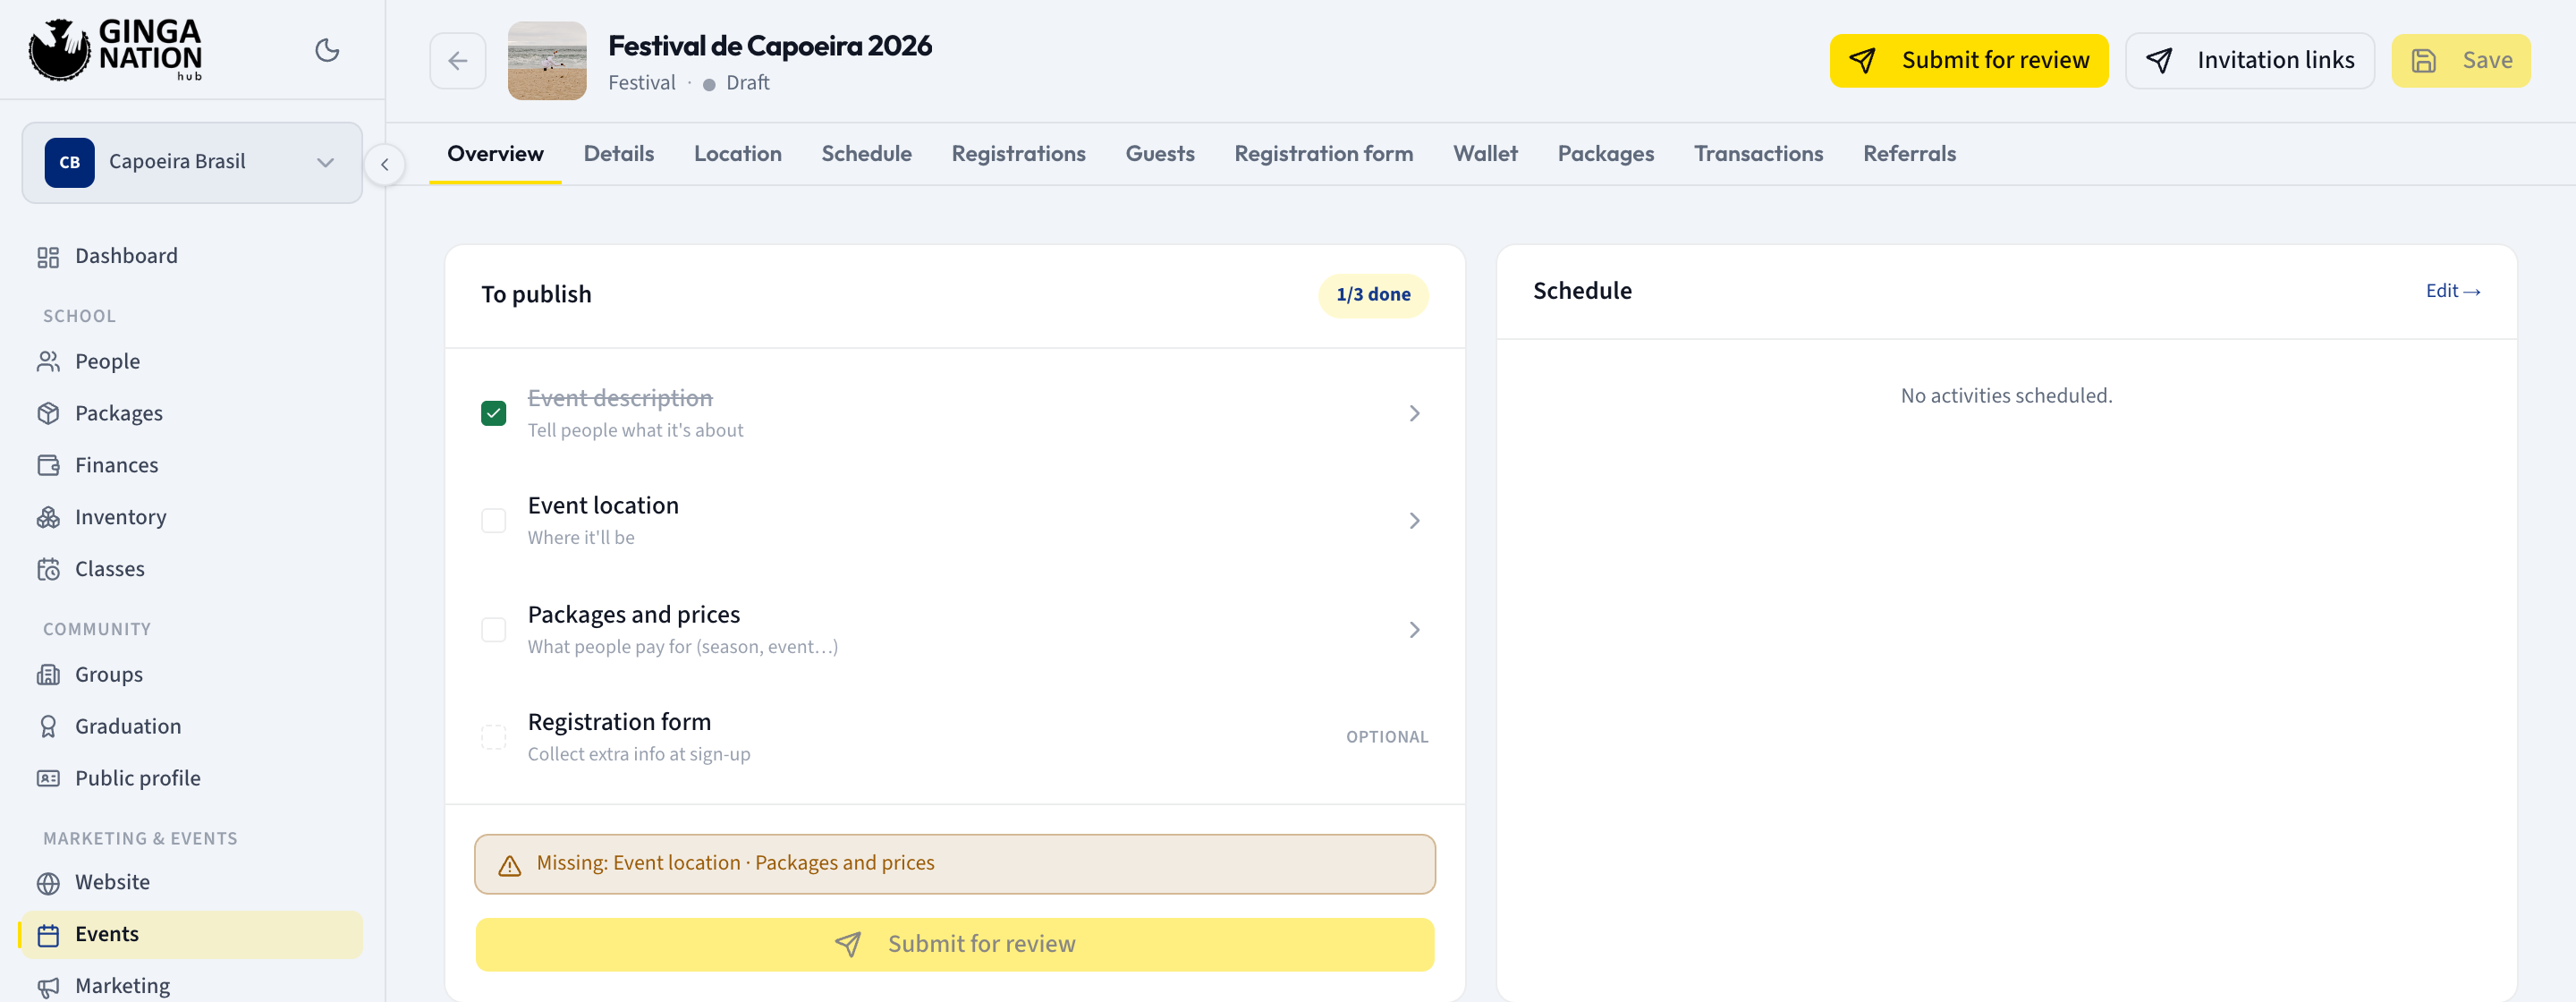Click Submit for review in the top header
This screenshot has width=2576, height=1002.
pos(1968,60)
